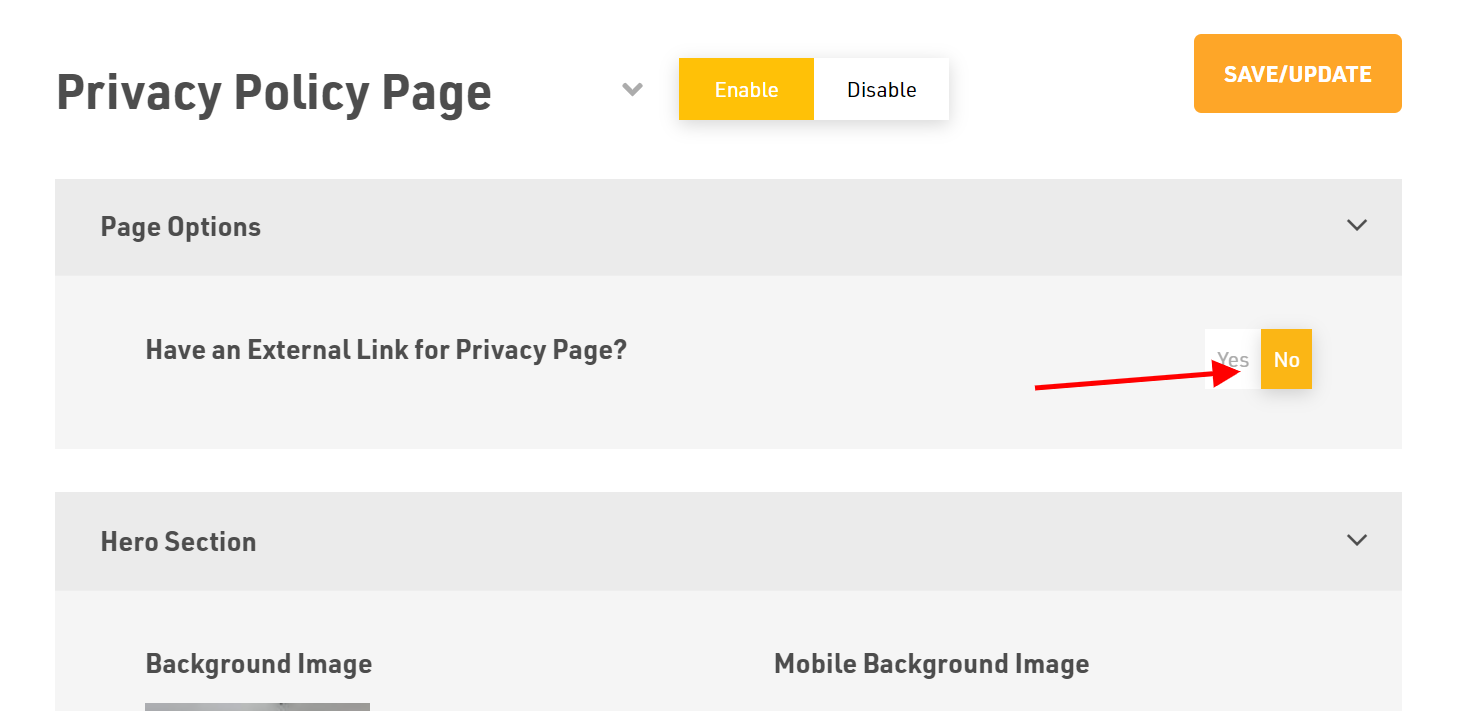Viewport: 1462px width, 711px height.
Task: Choose Yes for external privacy link
Action: click(x=1233, y=359)
